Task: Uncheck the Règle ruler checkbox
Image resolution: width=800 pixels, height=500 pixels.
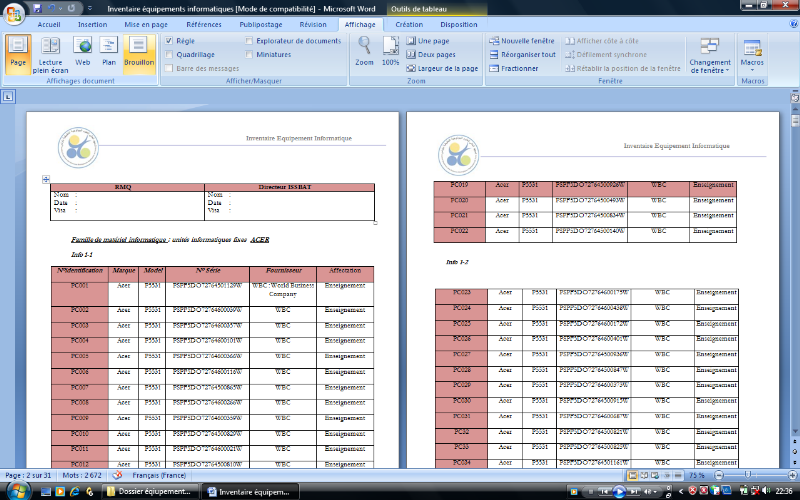Action: (x=169, y=41)
